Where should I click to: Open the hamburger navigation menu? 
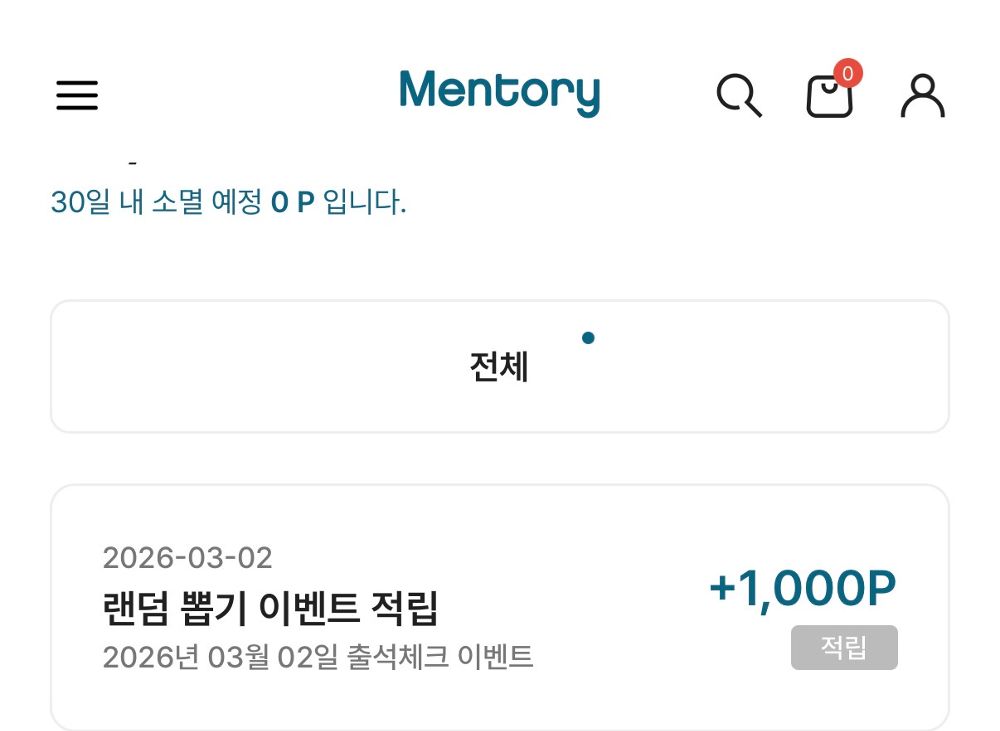77,95
